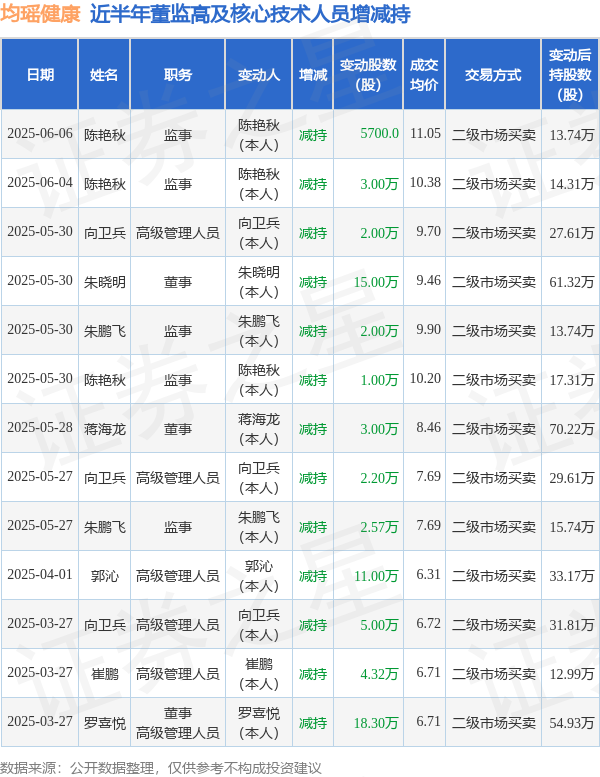Click the 2.57万 share change value
The image size is (600, 777).
[380, 527]
